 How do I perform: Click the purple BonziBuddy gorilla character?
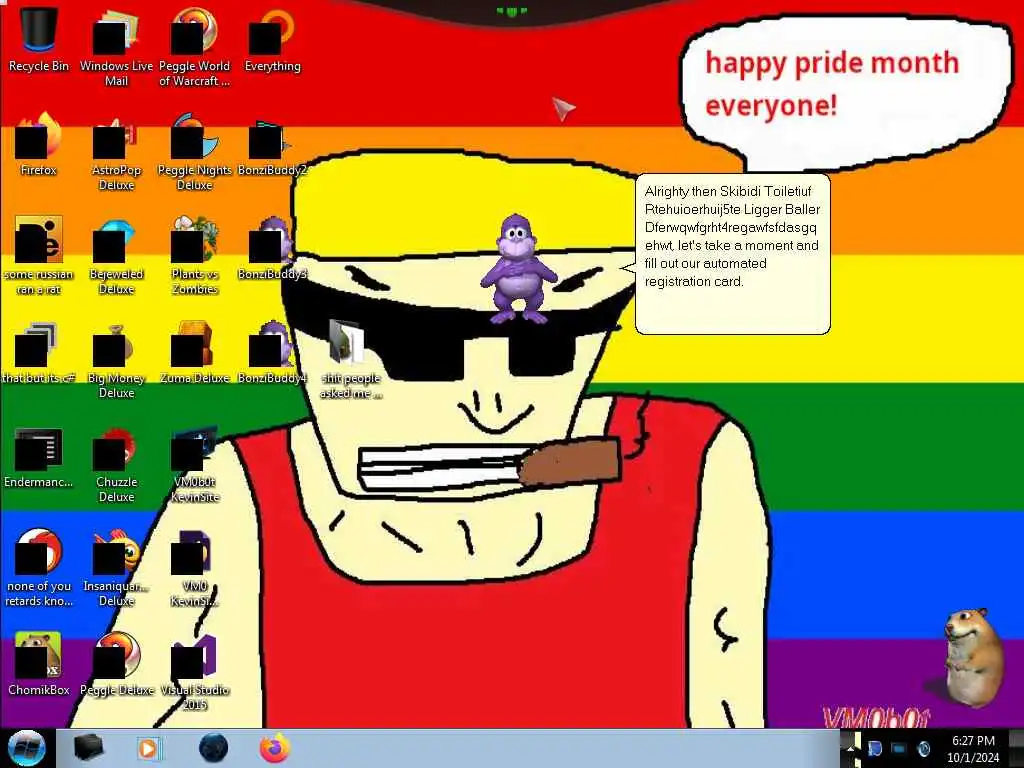[519, 269]
